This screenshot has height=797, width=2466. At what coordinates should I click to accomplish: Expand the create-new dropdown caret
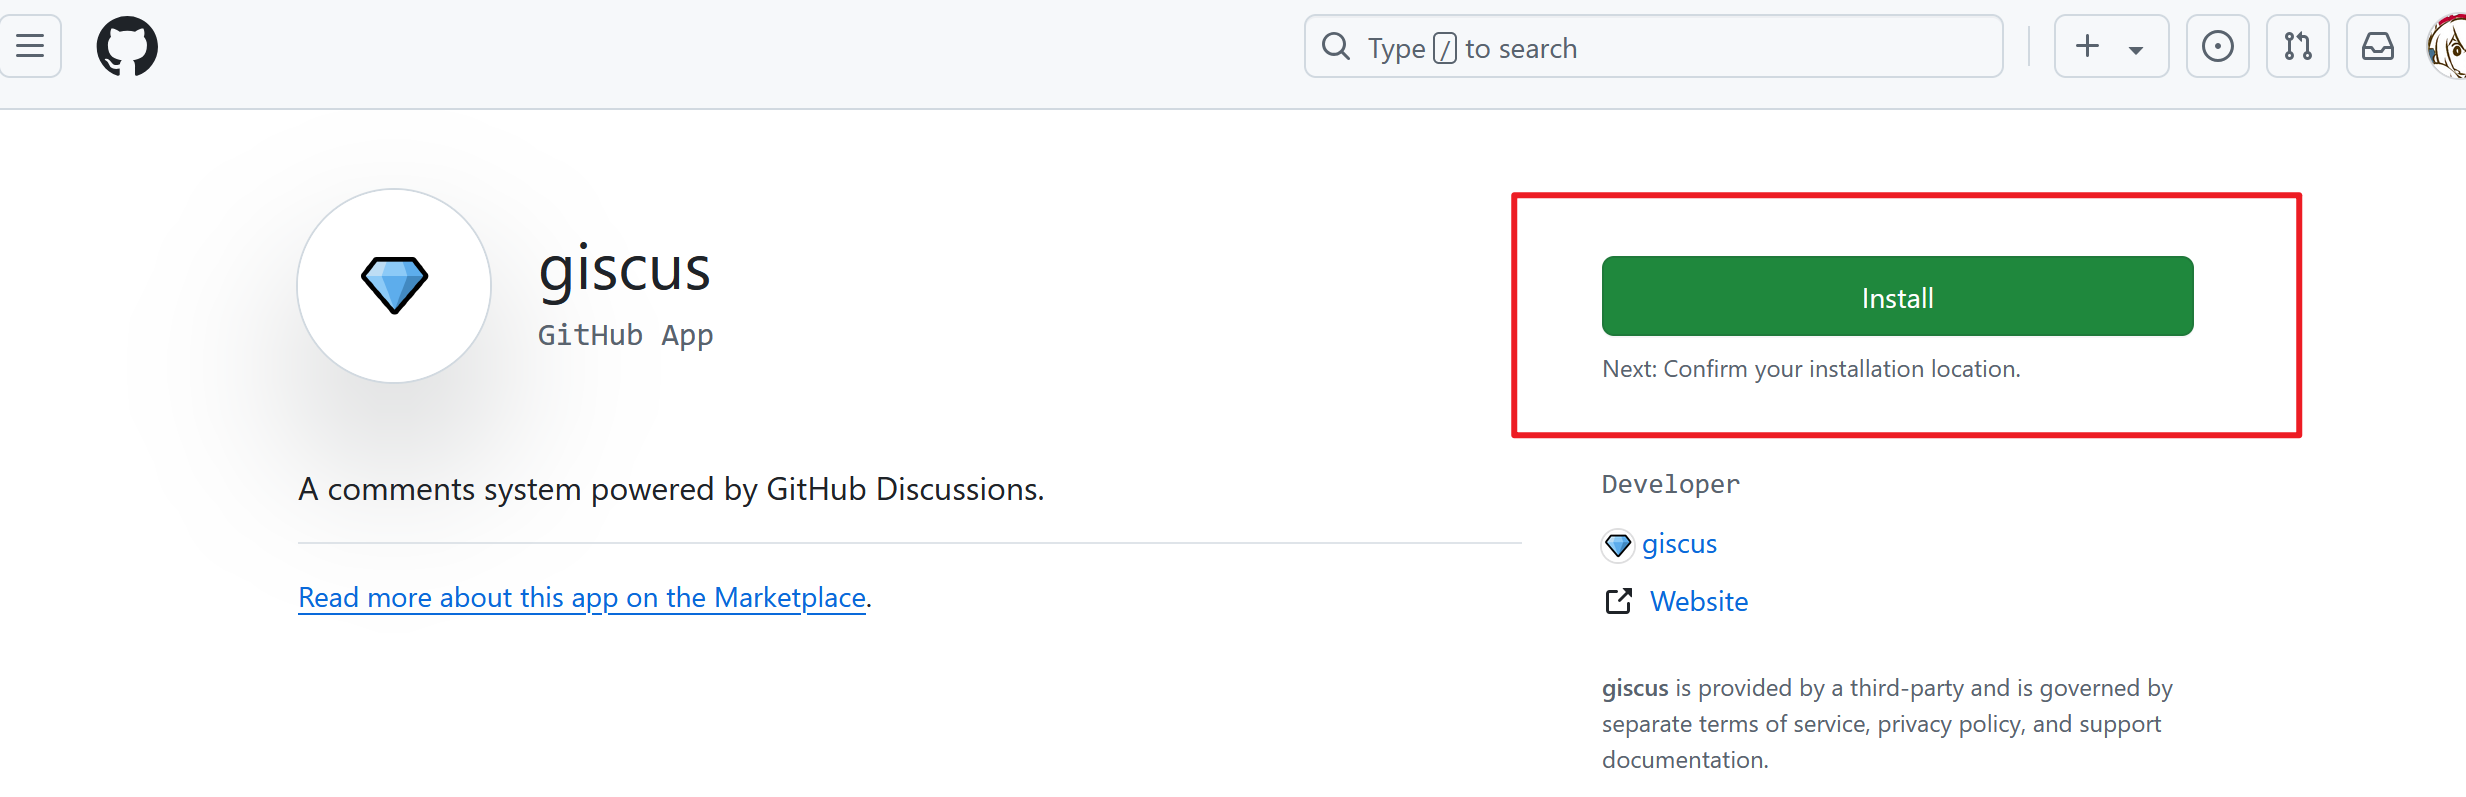tap(2136, 49)
